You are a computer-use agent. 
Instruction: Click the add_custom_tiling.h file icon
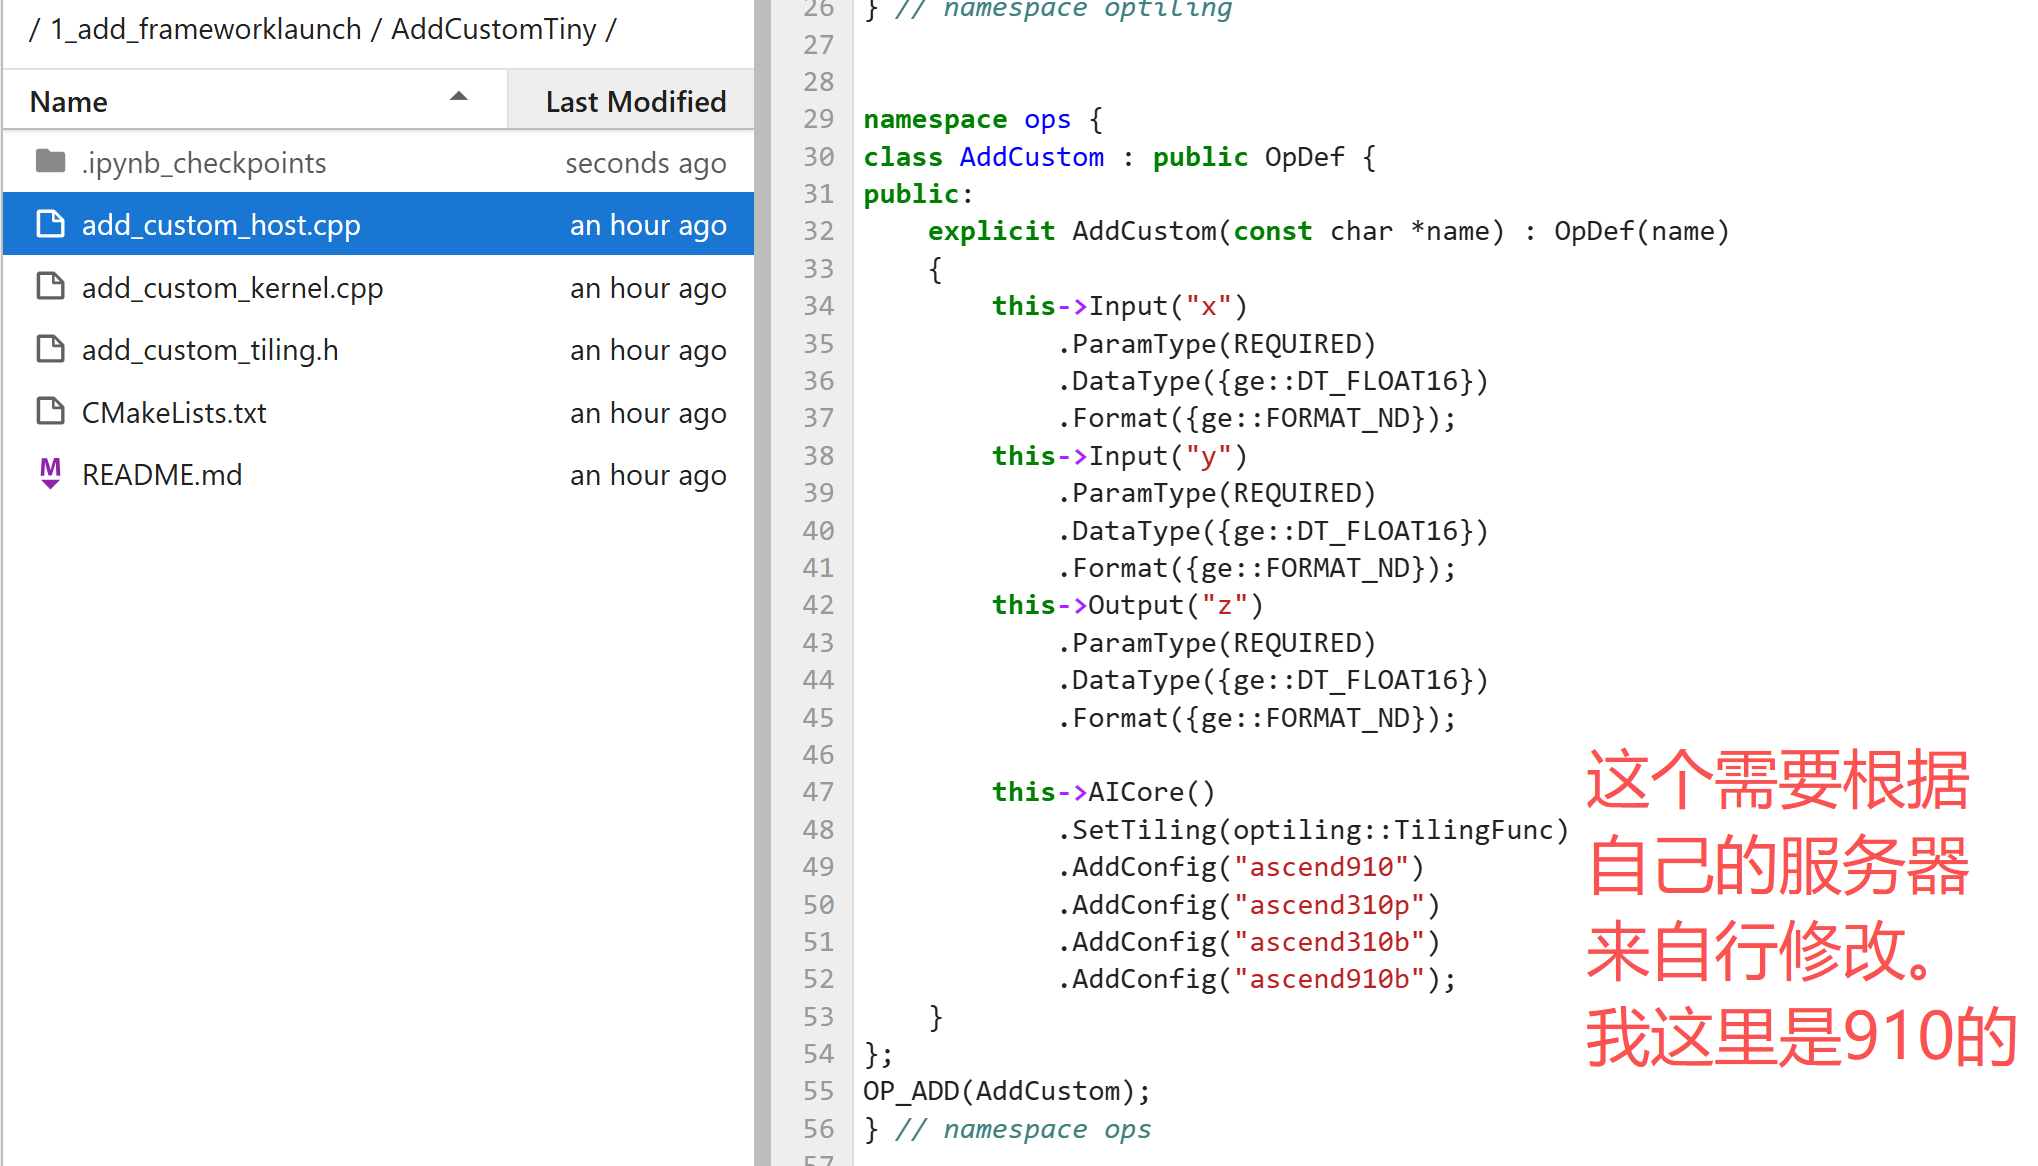click(50, 349)
